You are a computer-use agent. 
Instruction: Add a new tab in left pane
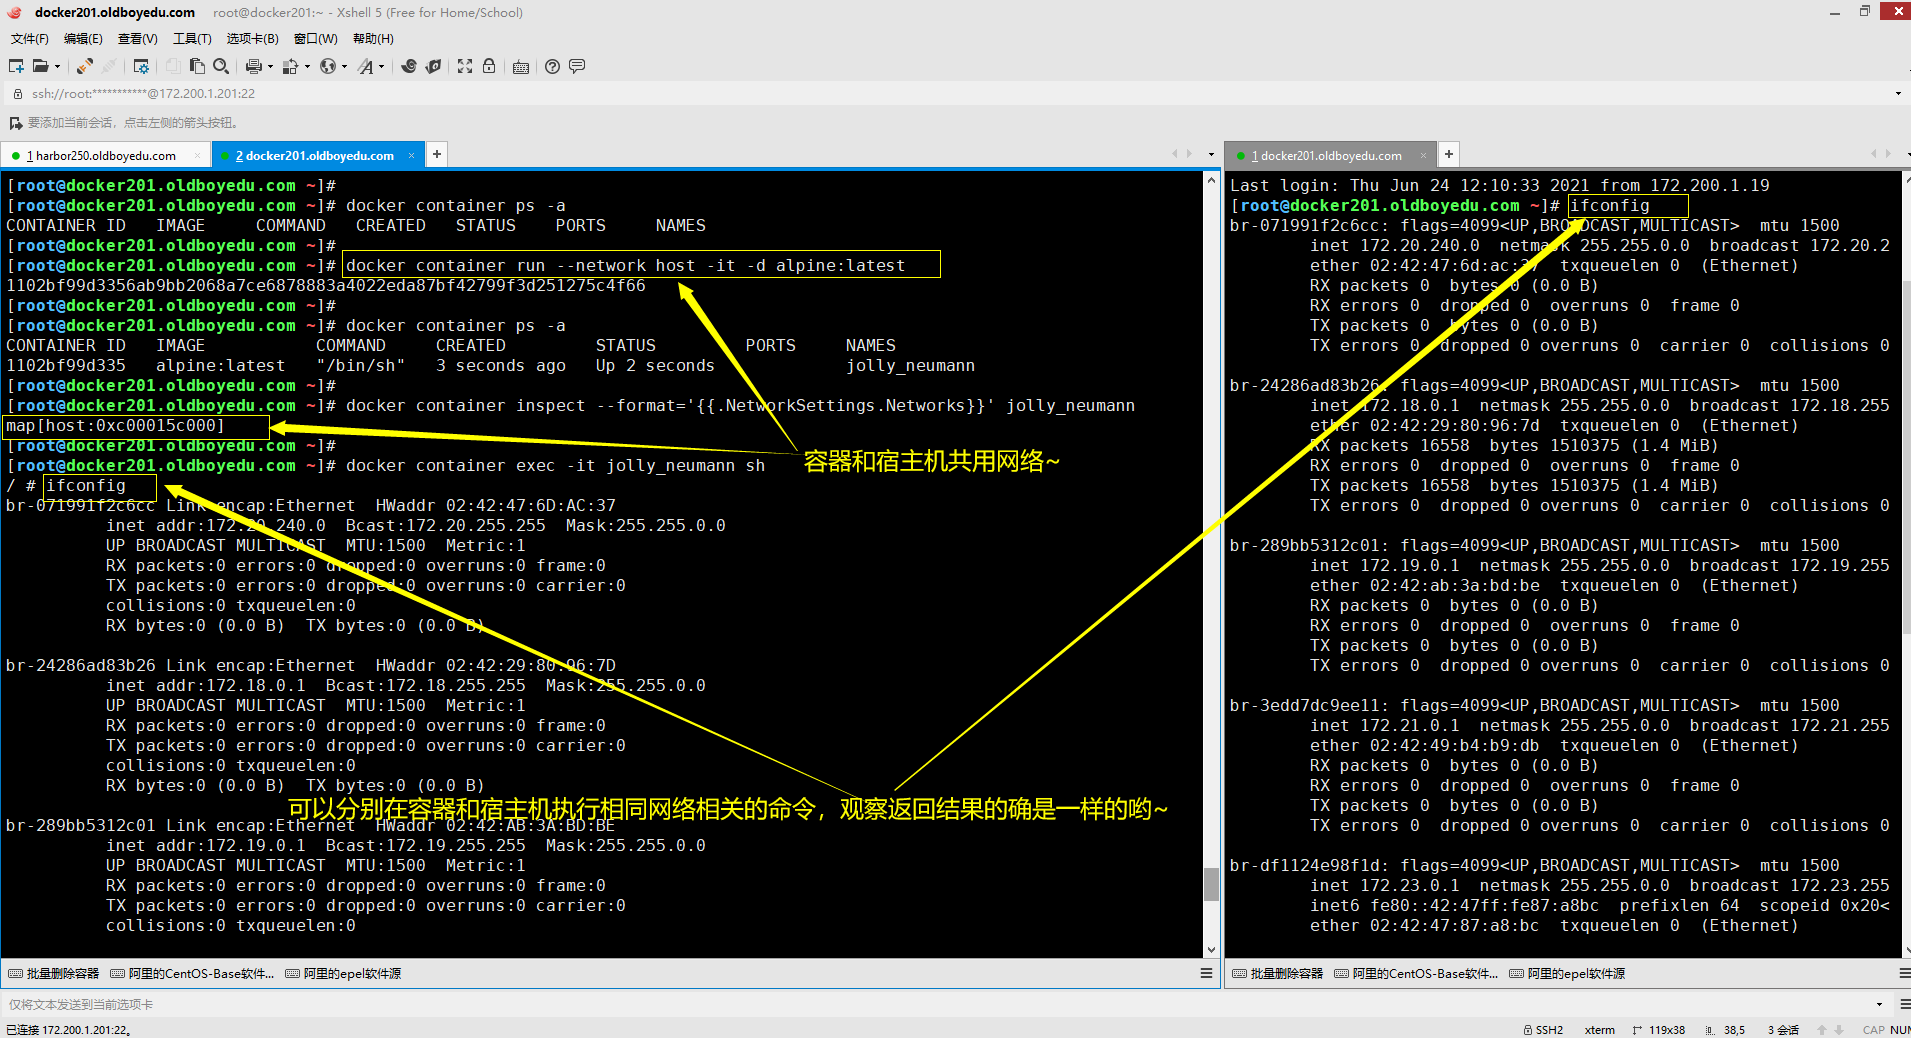click(437, 154)
